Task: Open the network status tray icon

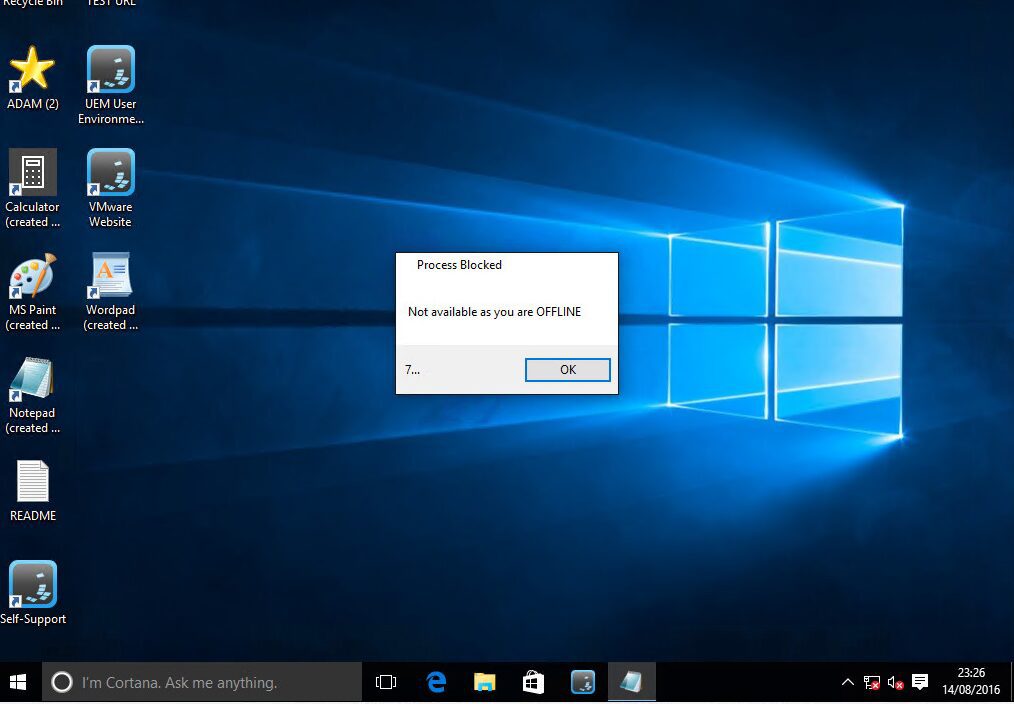Action: [871, 682]
